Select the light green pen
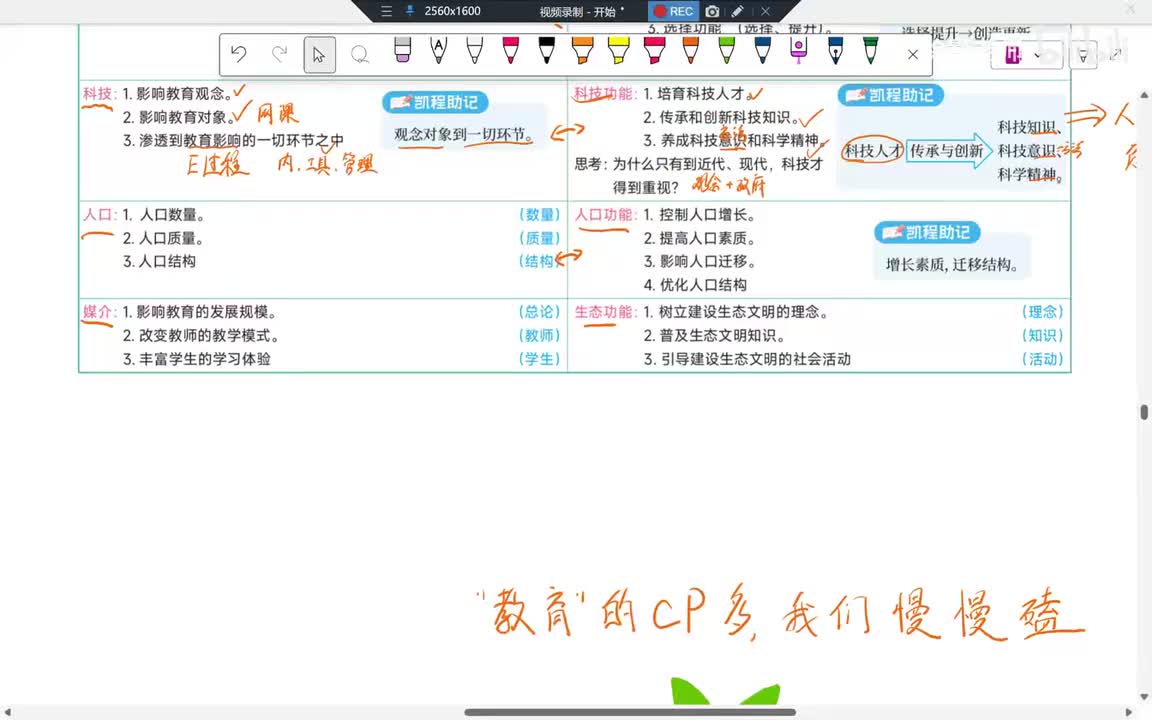This screenshot has width=1152, height=720. point(727,50)
